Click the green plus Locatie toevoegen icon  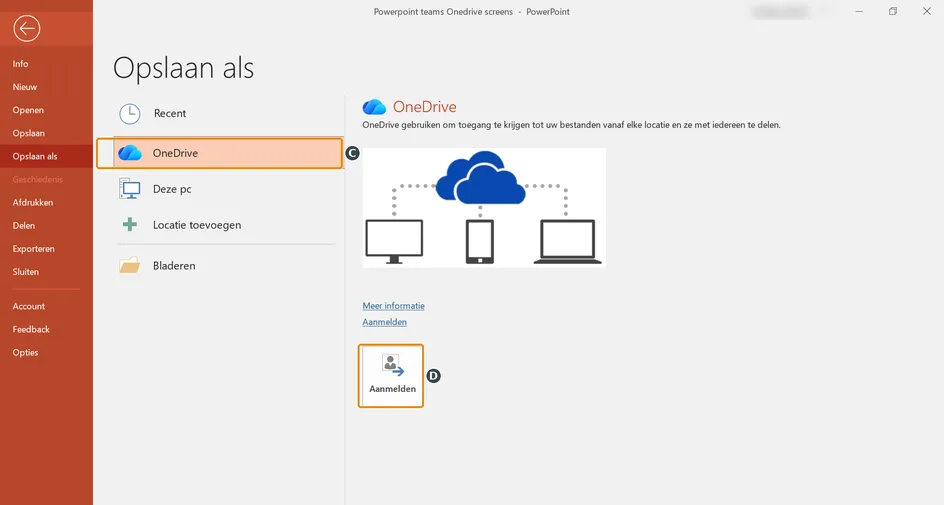tap(129, 225)
